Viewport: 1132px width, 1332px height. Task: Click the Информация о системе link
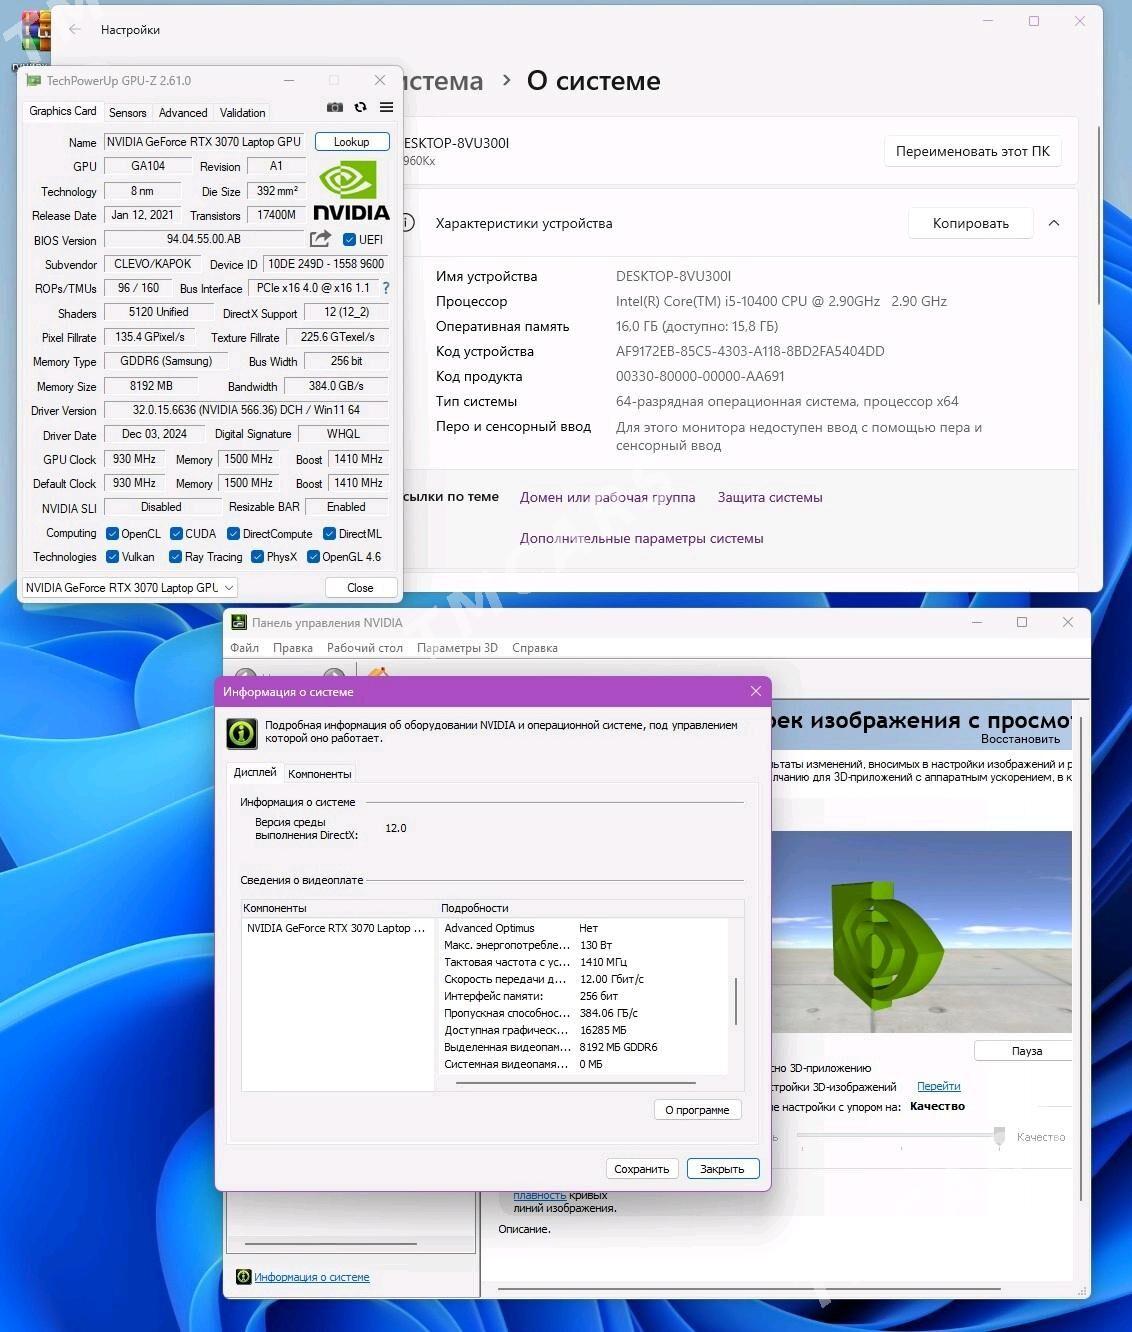[312, 1277]
